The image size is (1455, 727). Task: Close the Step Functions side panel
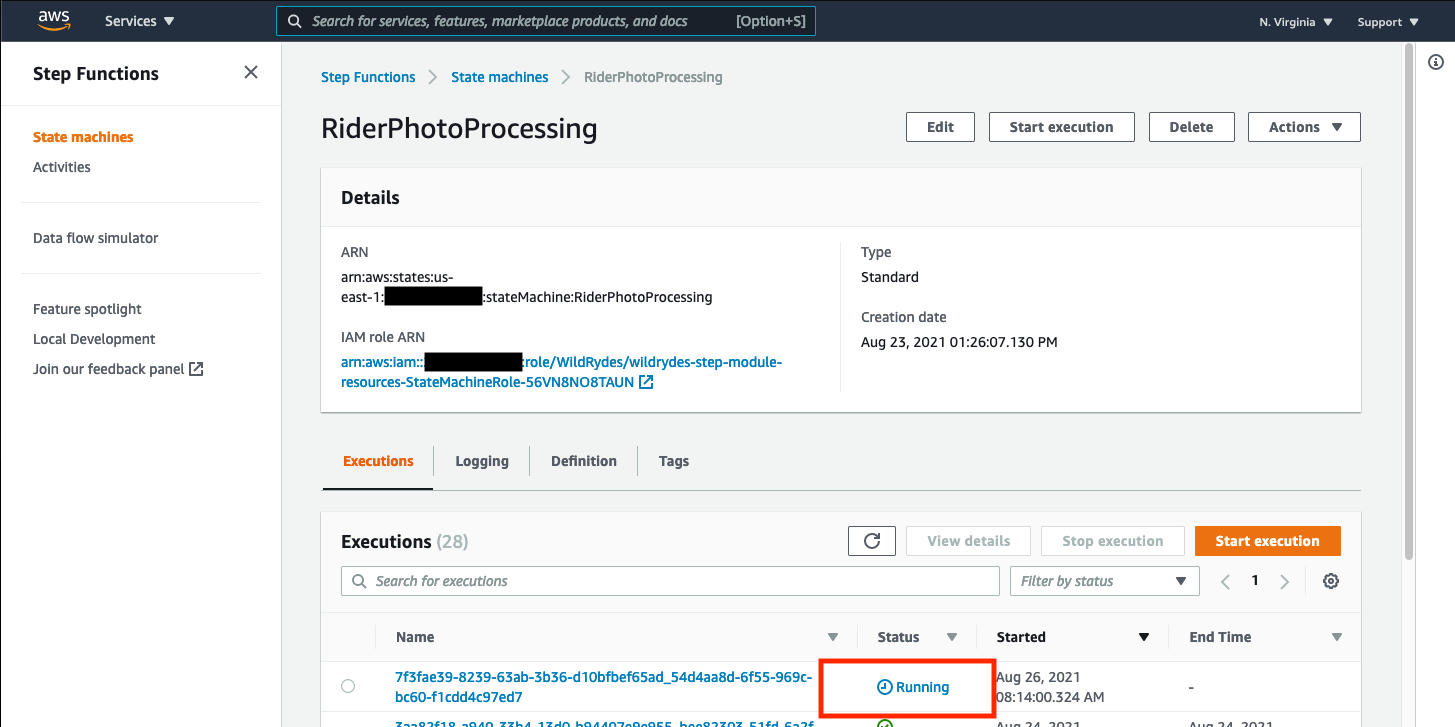coord(251,72)
